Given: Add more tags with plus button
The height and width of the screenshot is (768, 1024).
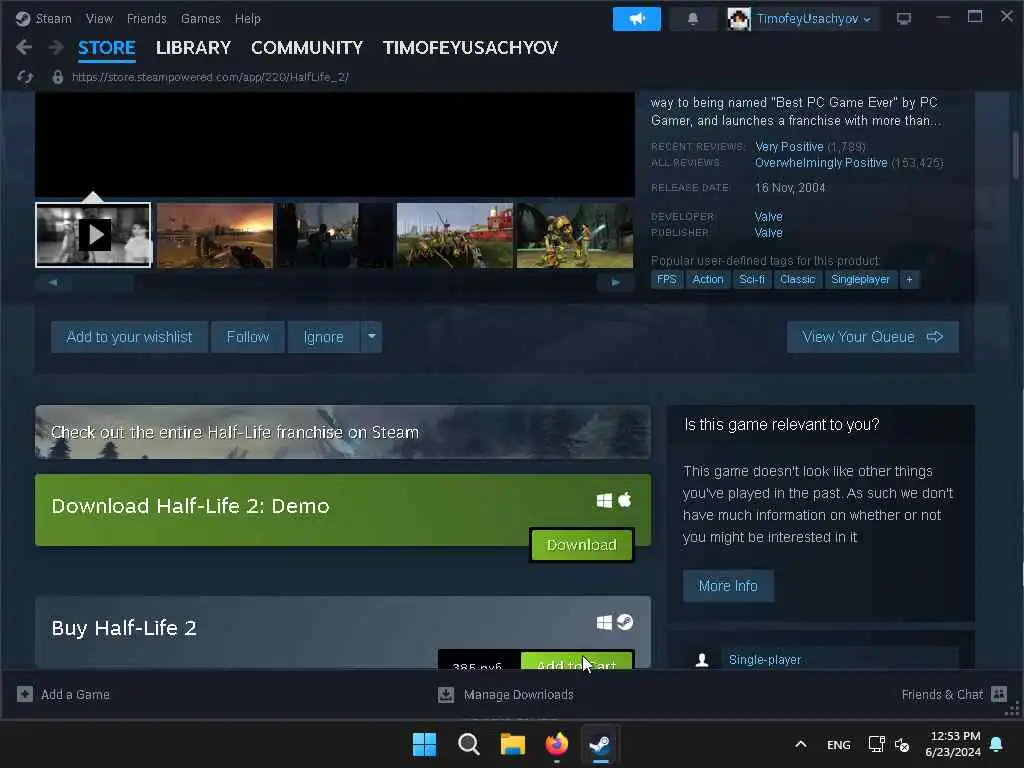Looking at the screenshot, I should [909, 280].
